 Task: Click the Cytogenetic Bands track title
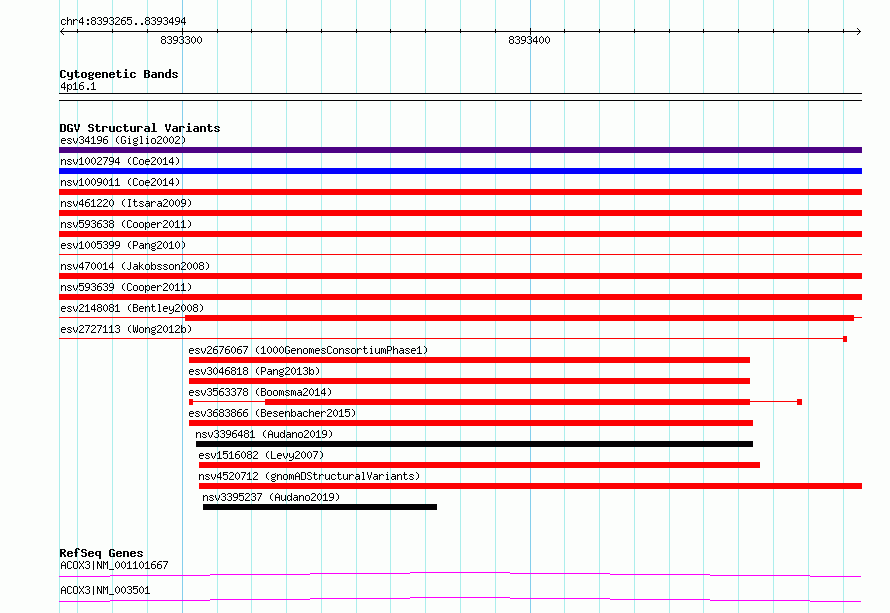pyautogui.click(x=119, y=74)
